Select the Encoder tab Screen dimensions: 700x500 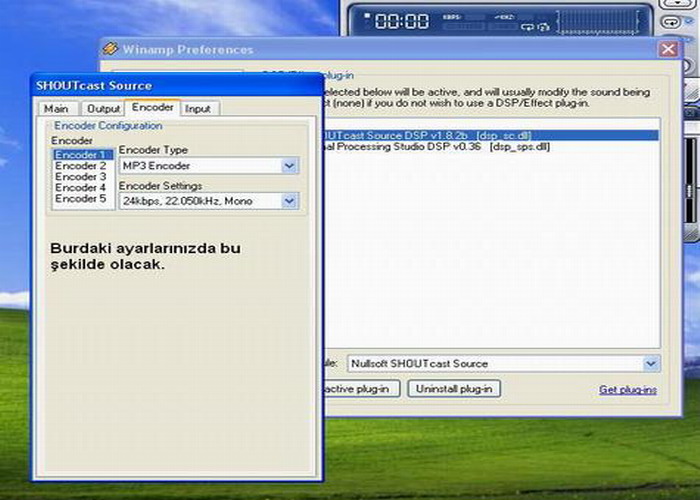point(153,107)
